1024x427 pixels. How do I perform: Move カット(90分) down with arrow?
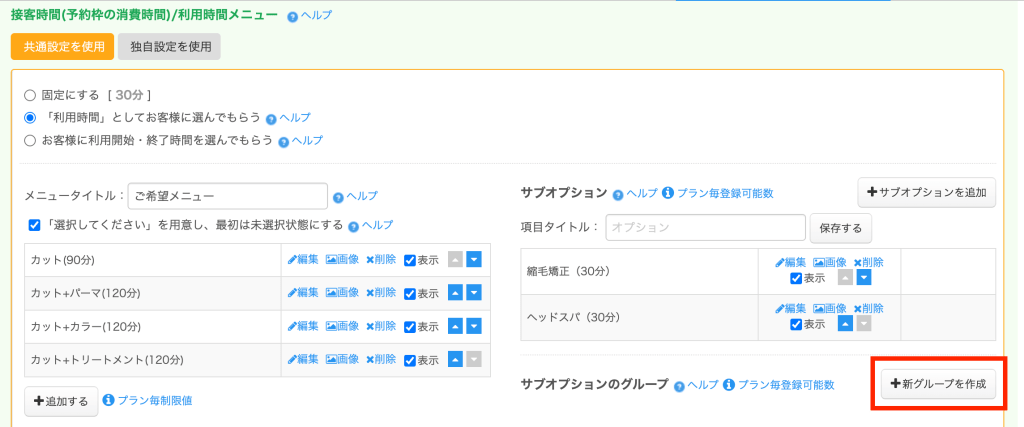pyautogui.click(x=475, y=260)
